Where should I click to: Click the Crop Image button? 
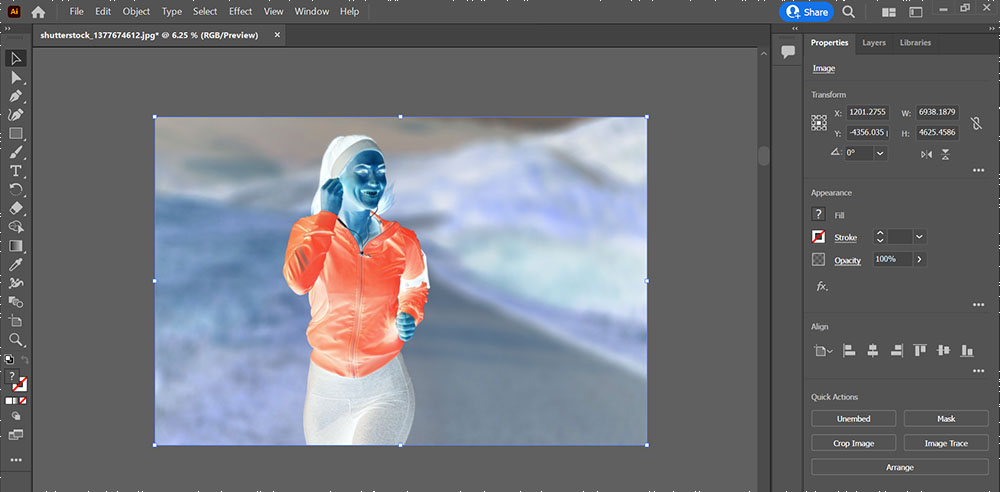[853, 443]
